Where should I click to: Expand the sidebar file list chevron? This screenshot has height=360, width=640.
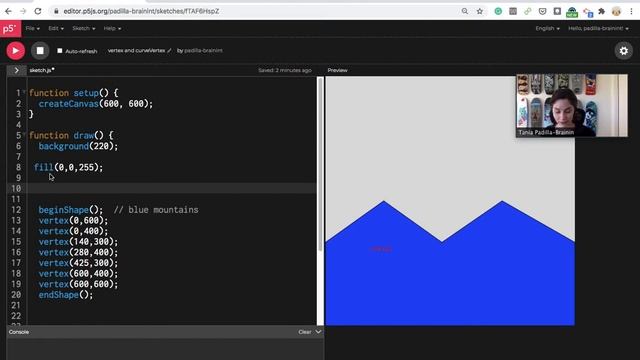[17, 70]
